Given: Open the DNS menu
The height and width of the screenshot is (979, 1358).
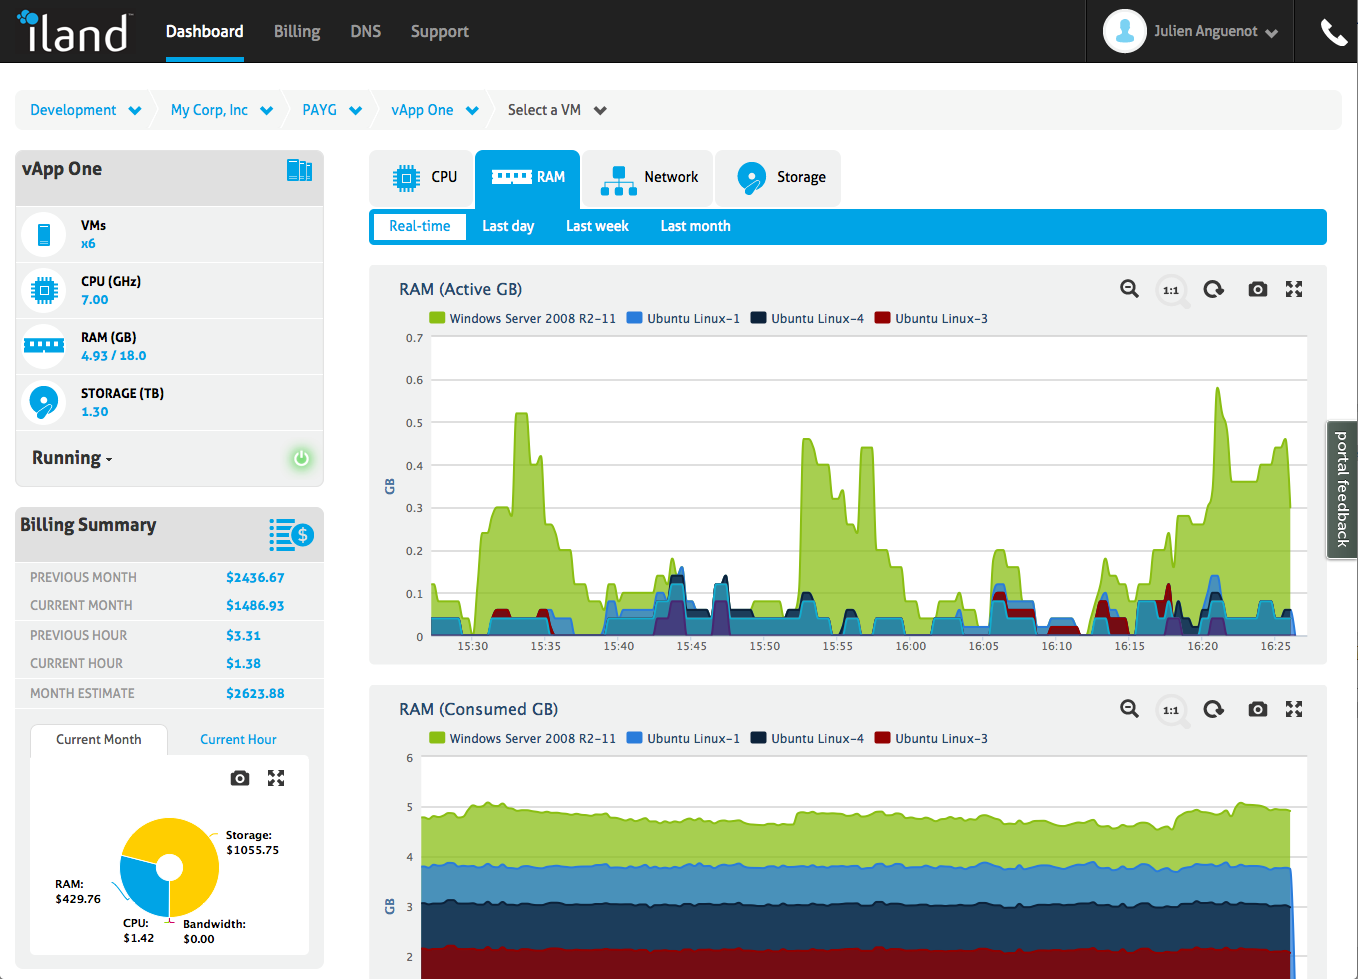Looking at the screenshot, I should [x=366, y=31].
